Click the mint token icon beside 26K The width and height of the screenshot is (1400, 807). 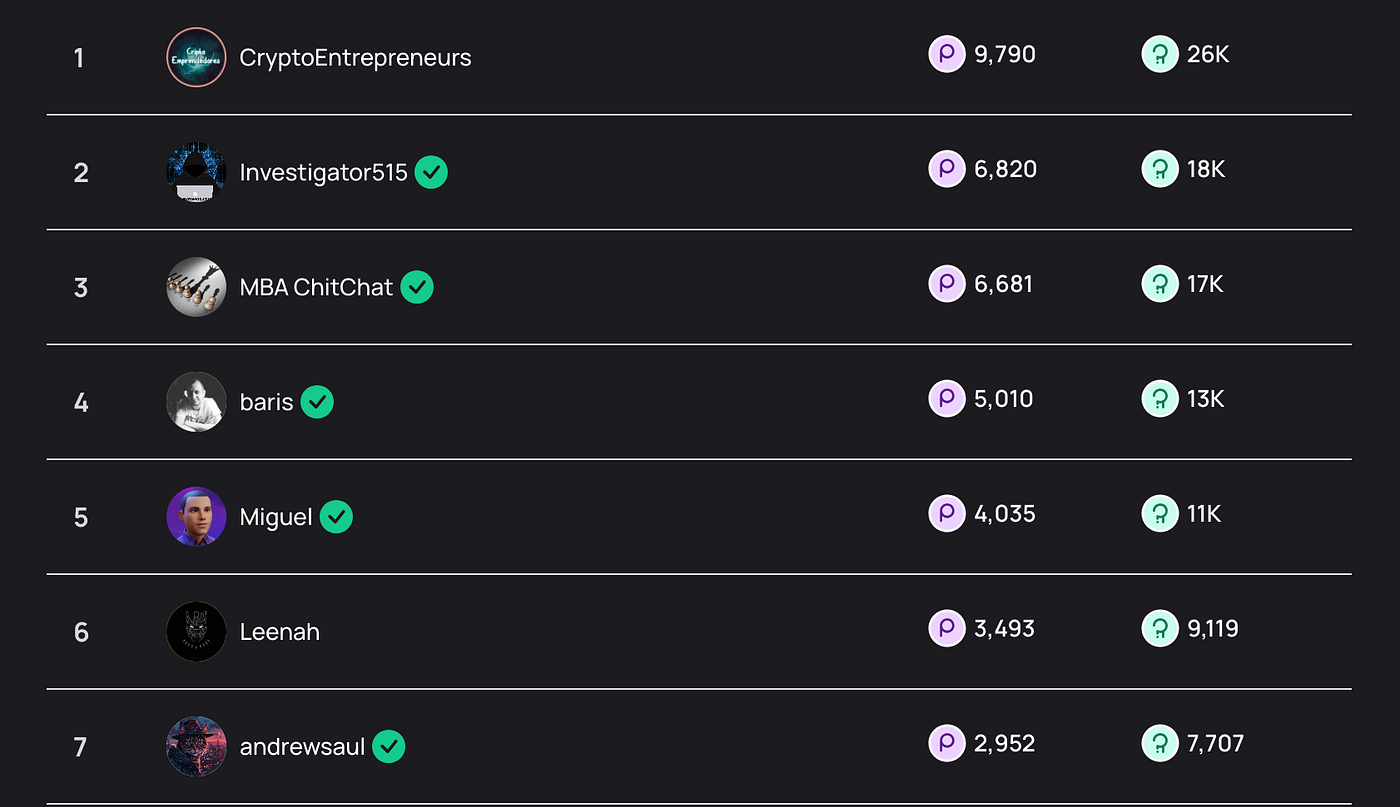point(1160,54)
